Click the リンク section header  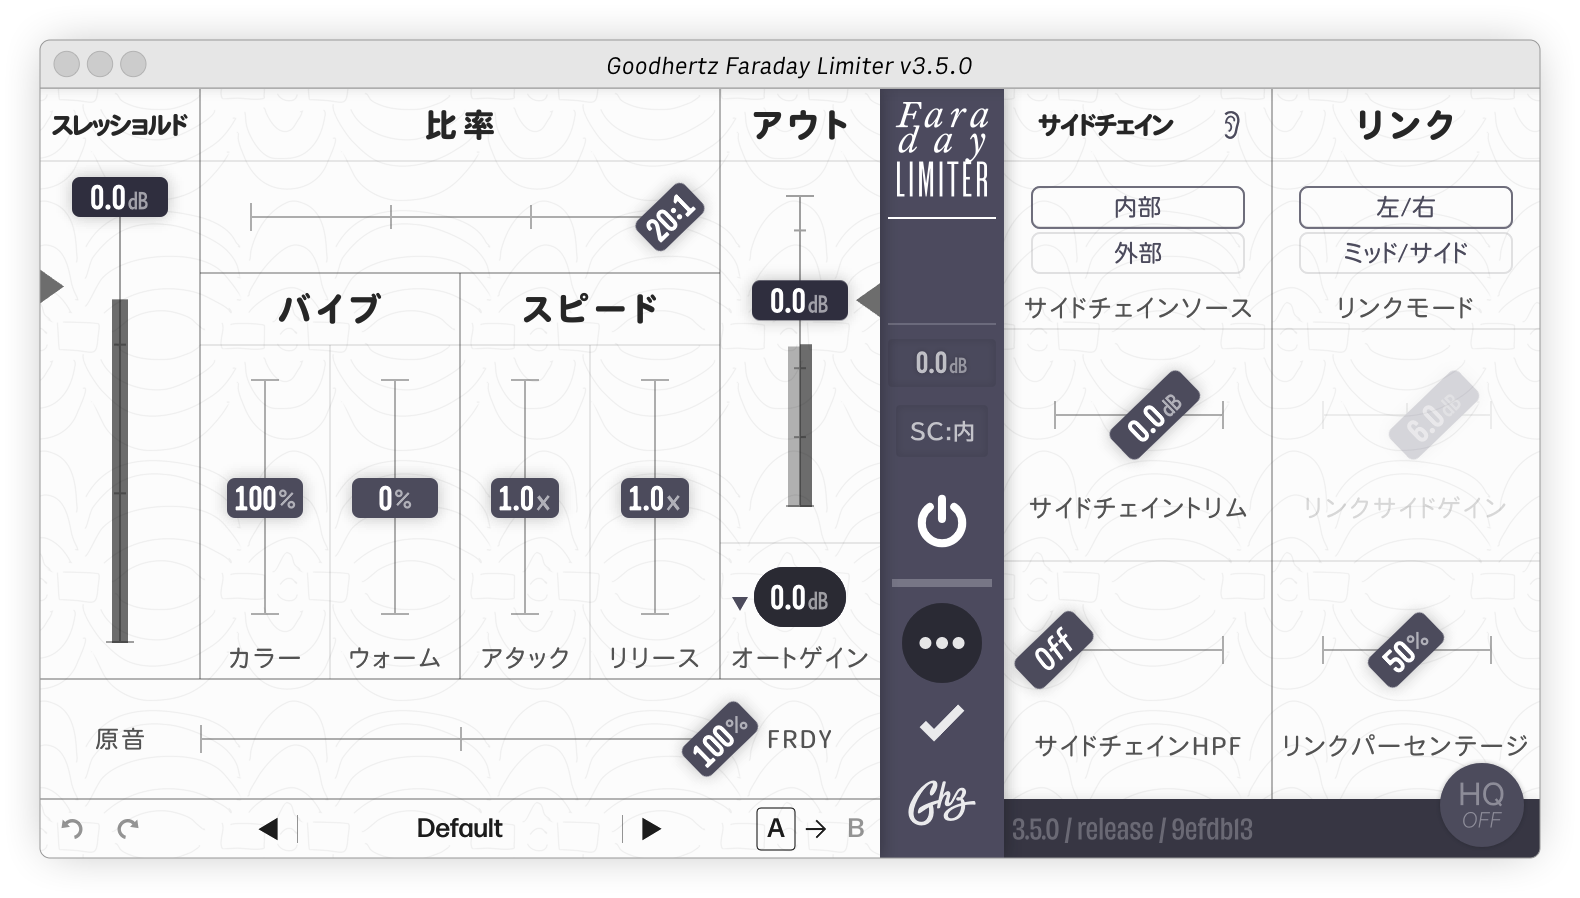point(1406,125)
